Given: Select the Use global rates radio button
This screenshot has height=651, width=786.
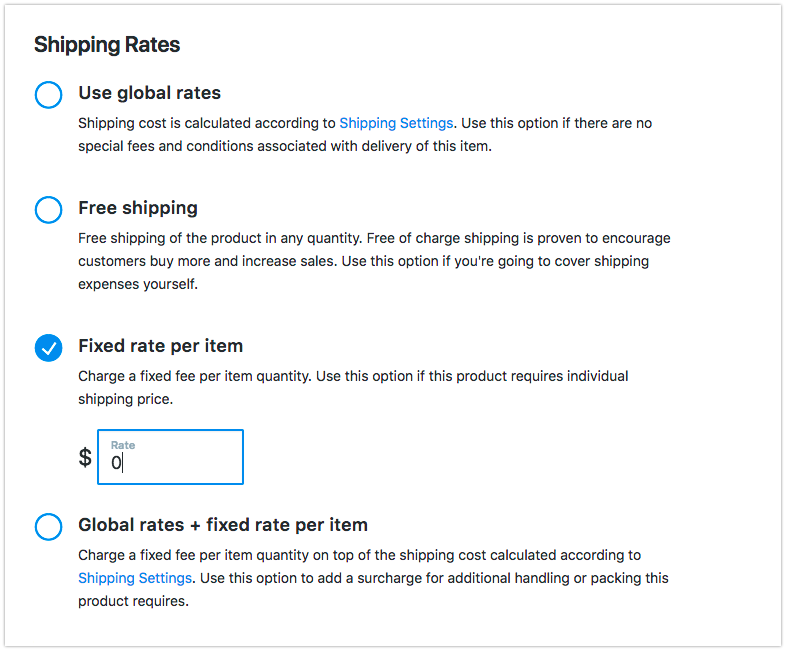Looking at the screenshot, I should pos(49,95).
